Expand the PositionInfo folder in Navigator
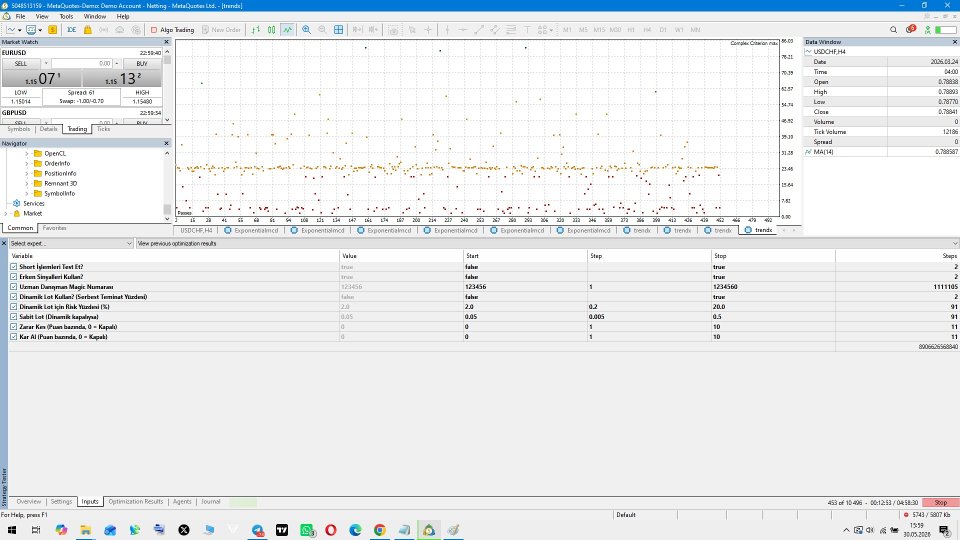The width and height of the screenshot is (960, 540). [x=27, y=173]
